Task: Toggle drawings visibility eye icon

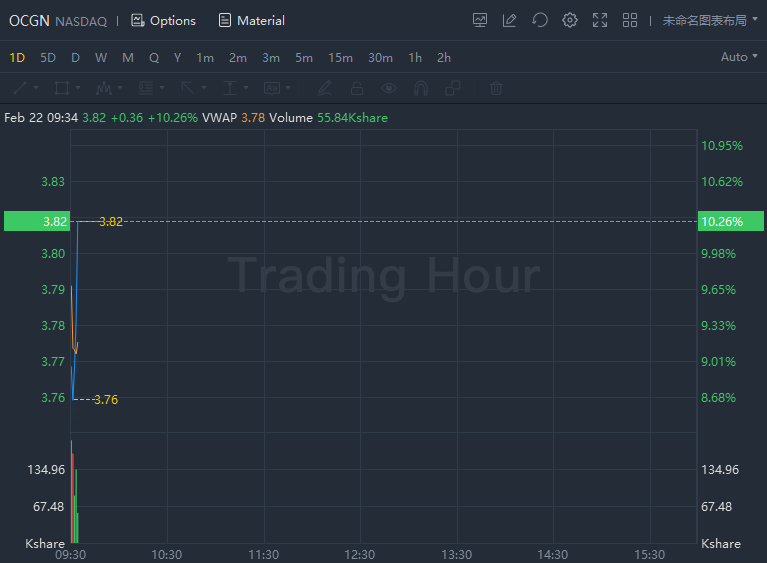Action: (389, 88)
